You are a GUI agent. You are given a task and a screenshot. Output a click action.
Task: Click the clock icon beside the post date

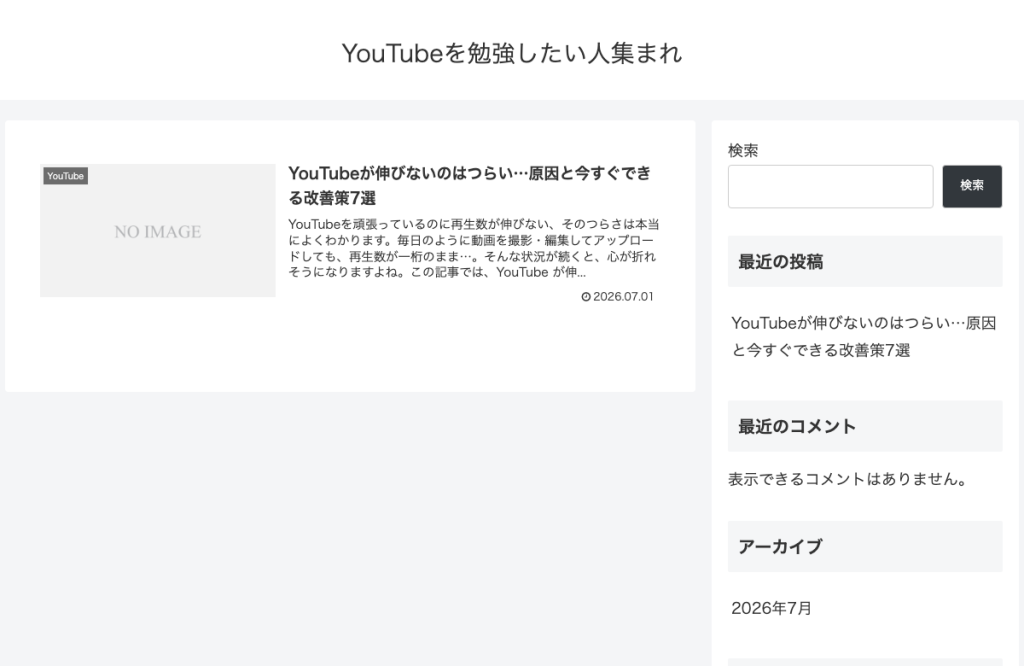click(586, 296)
